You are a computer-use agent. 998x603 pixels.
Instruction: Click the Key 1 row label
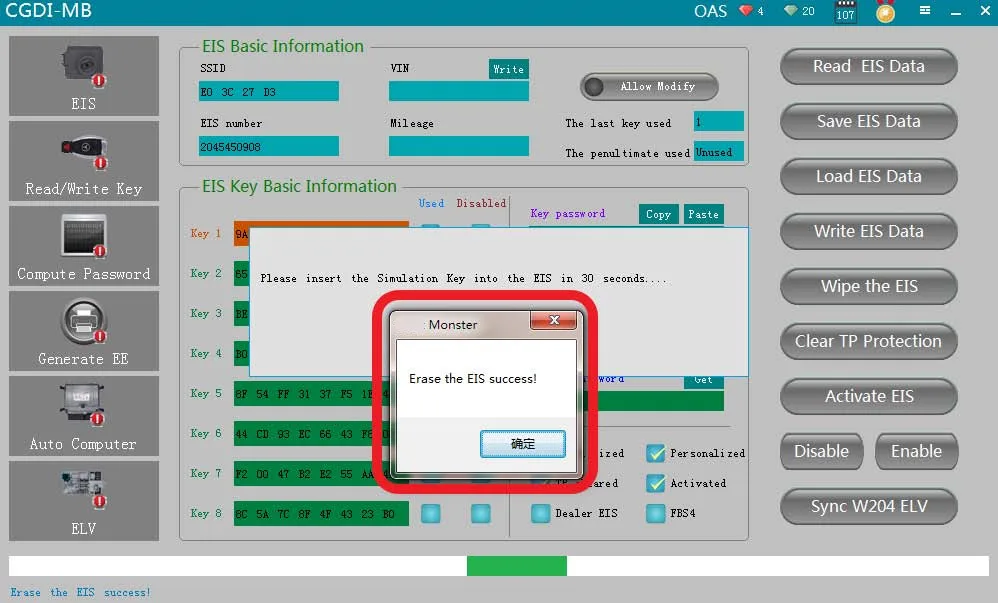pos(206,233)
